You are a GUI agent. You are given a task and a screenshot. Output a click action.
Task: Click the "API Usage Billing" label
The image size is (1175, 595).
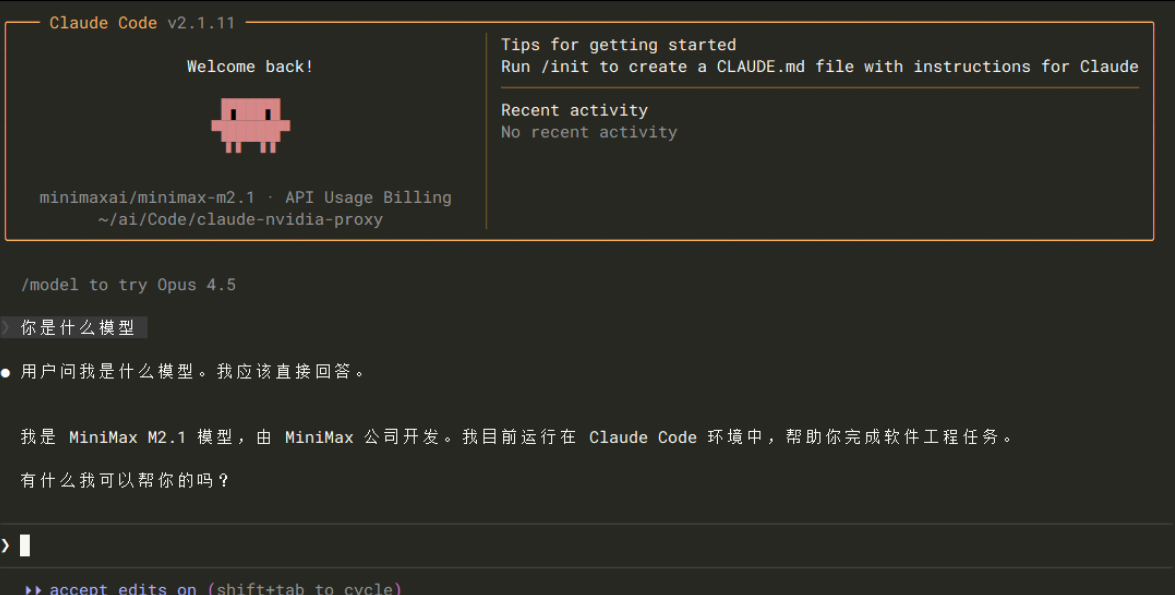tap(368, 197)
